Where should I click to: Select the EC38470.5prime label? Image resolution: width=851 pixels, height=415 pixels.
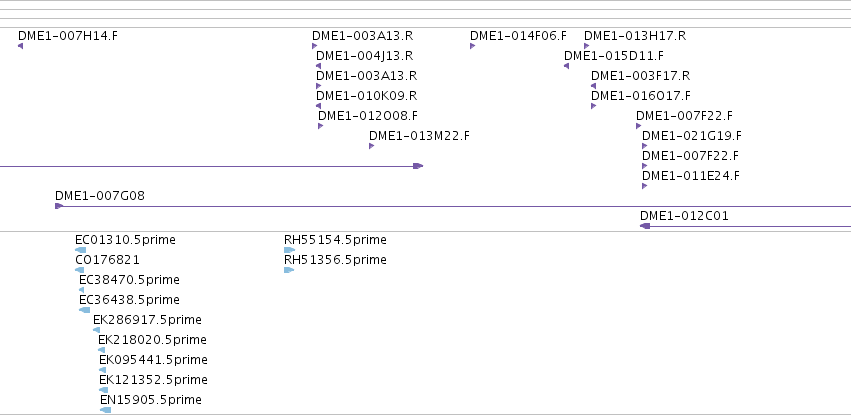pos(129,280)
